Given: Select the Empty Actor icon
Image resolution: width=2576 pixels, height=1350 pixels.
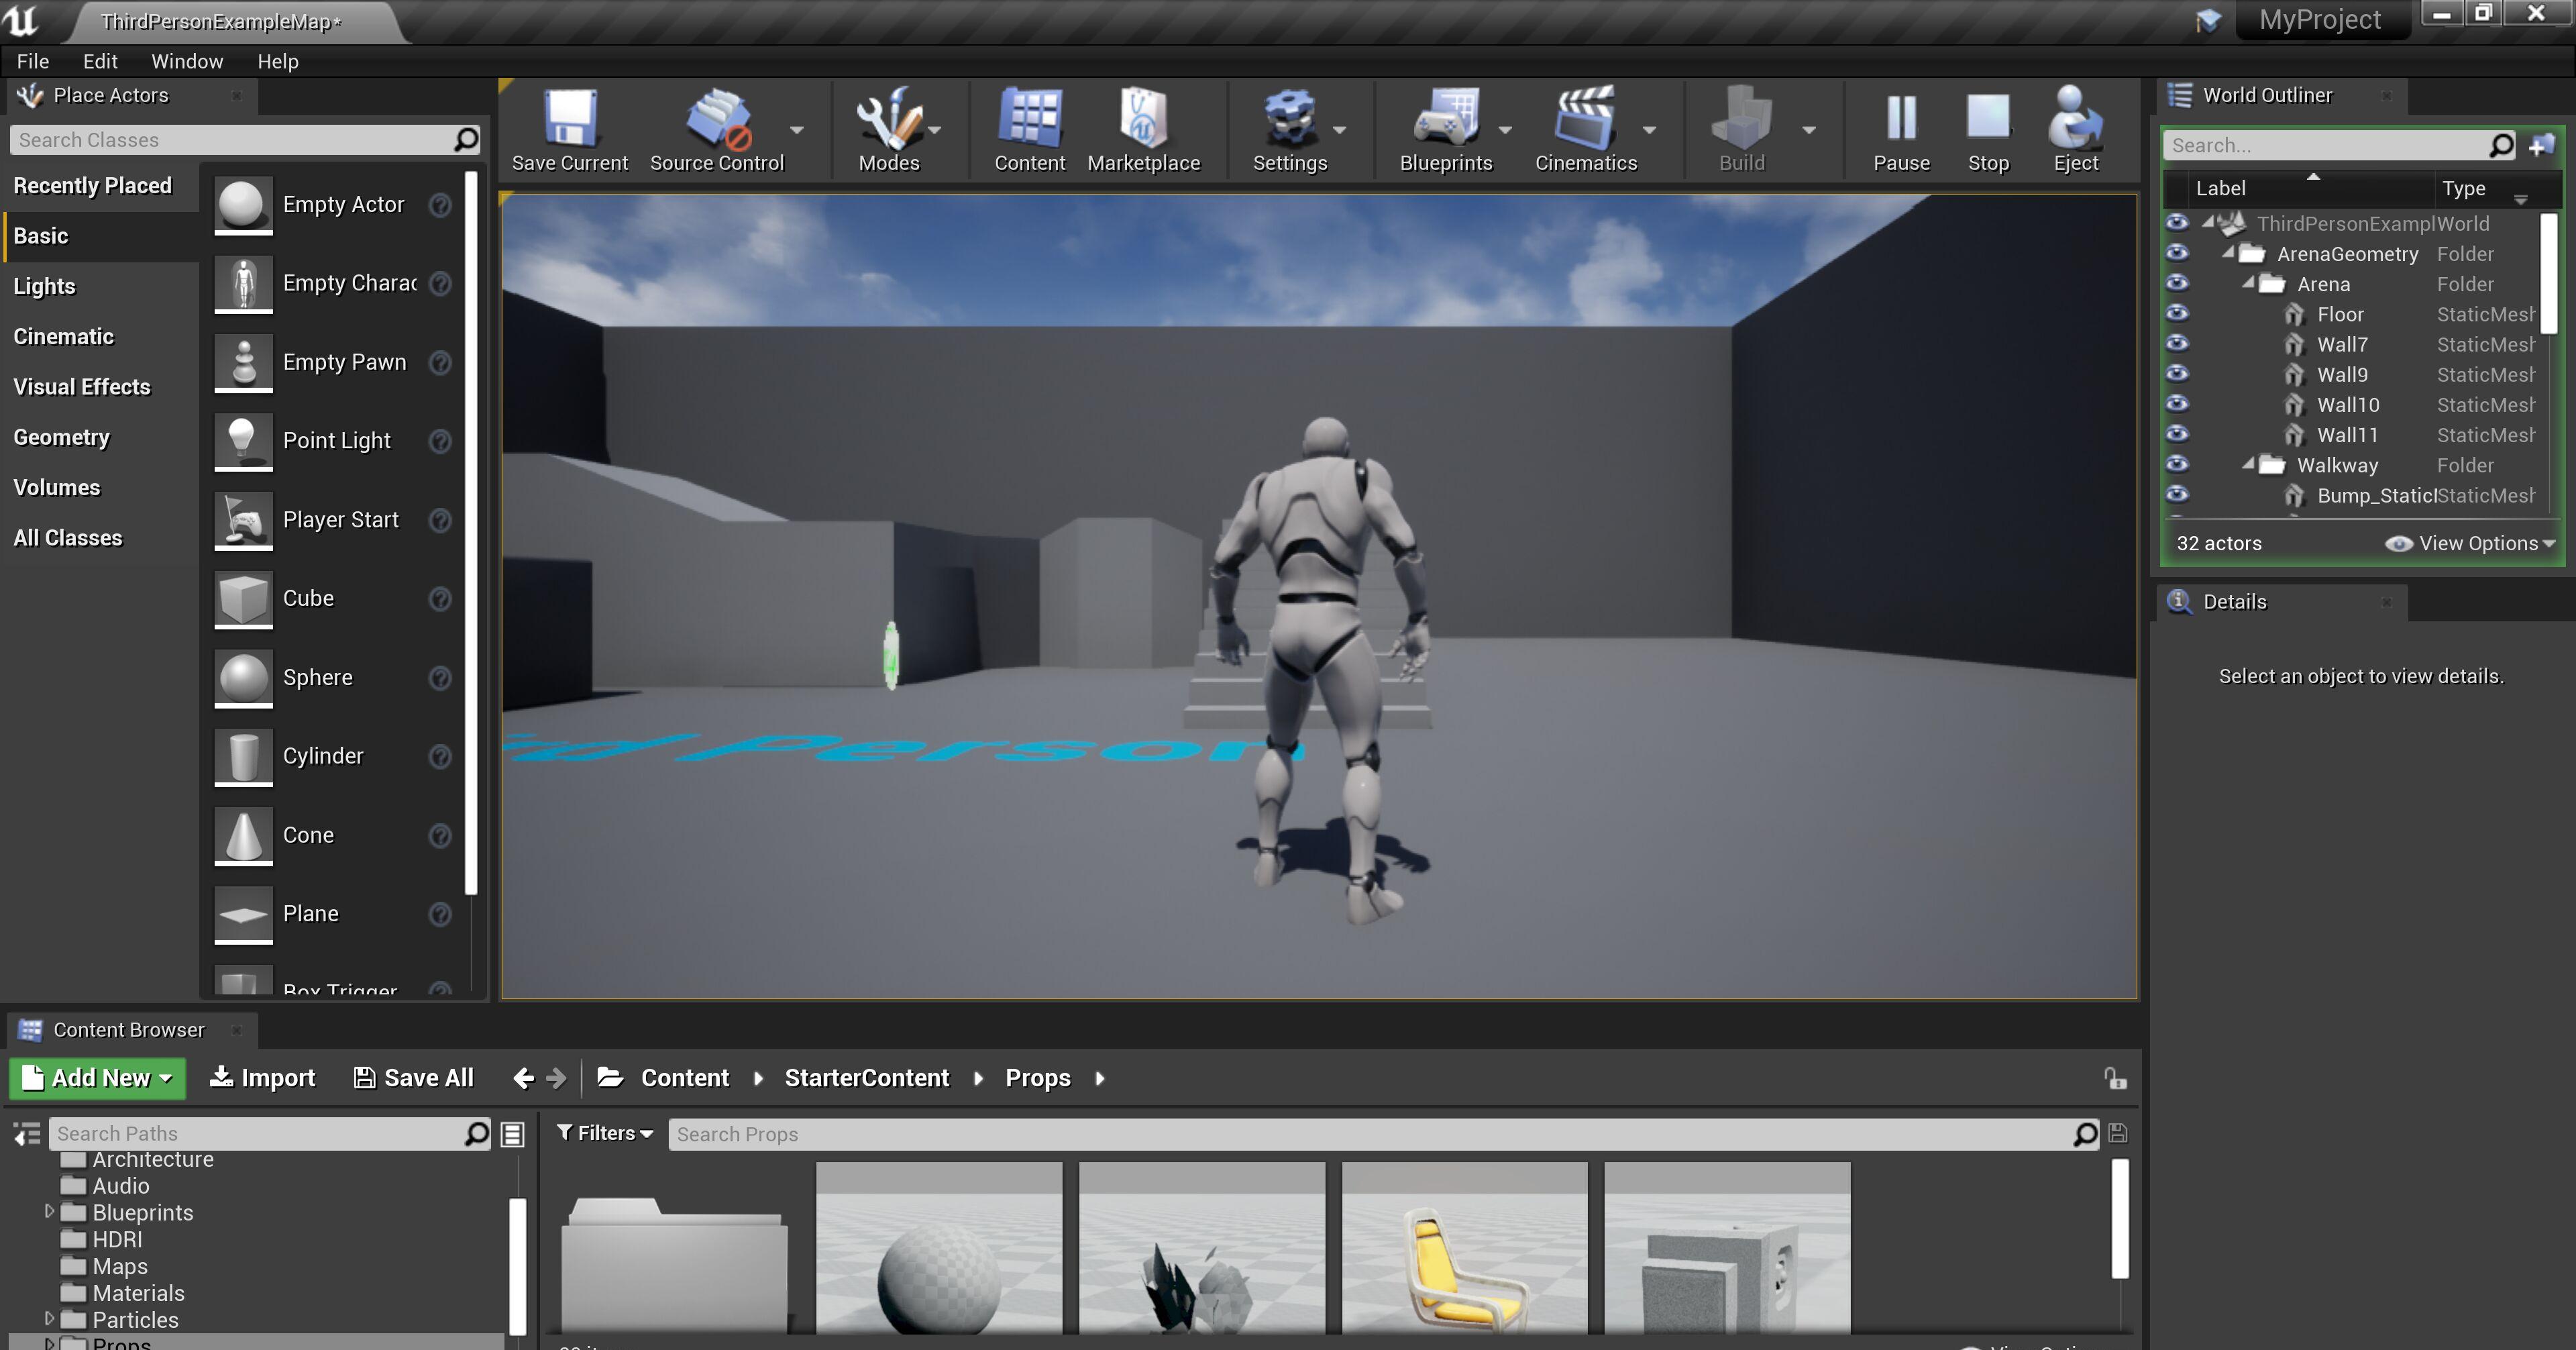Looking at the screenshot, I should (x=243, y=205).
